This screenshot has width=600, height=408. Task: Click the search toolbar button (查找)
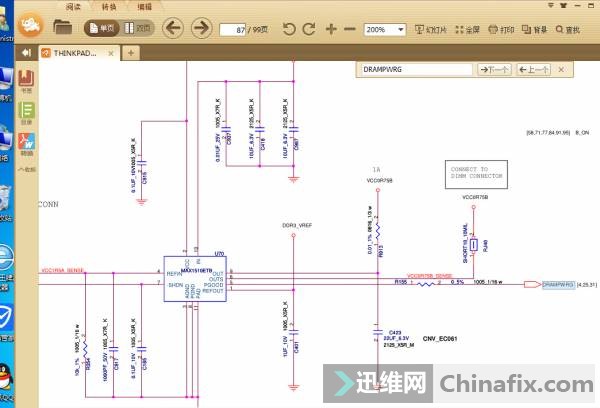pyautogui.click(x=568, y=29)
